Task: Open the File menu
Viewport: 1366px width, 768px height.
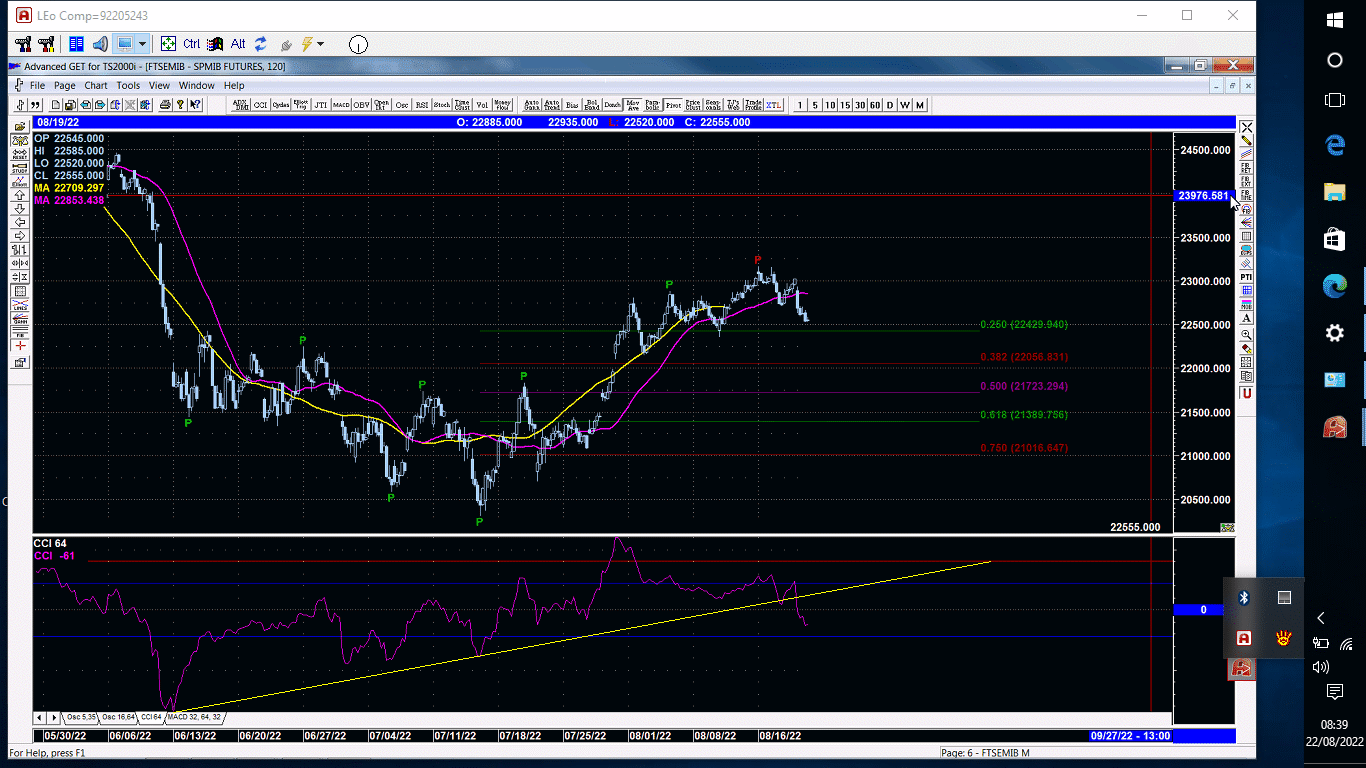Action: 37,86
